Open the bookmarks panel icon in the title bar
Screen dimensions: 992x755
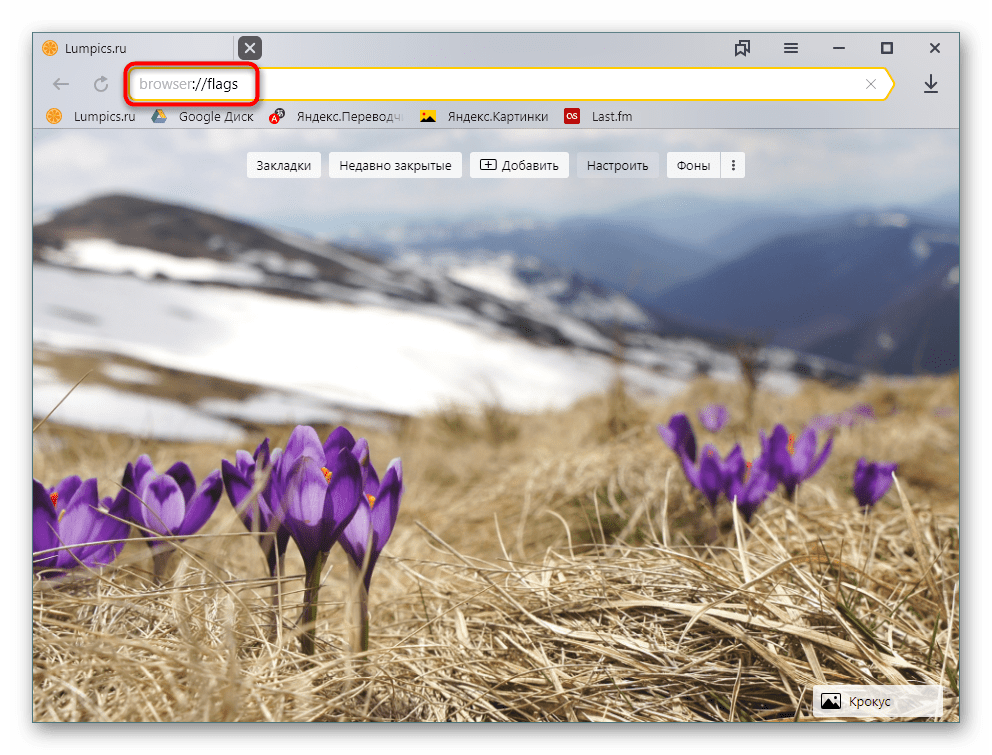click(742, 48)
